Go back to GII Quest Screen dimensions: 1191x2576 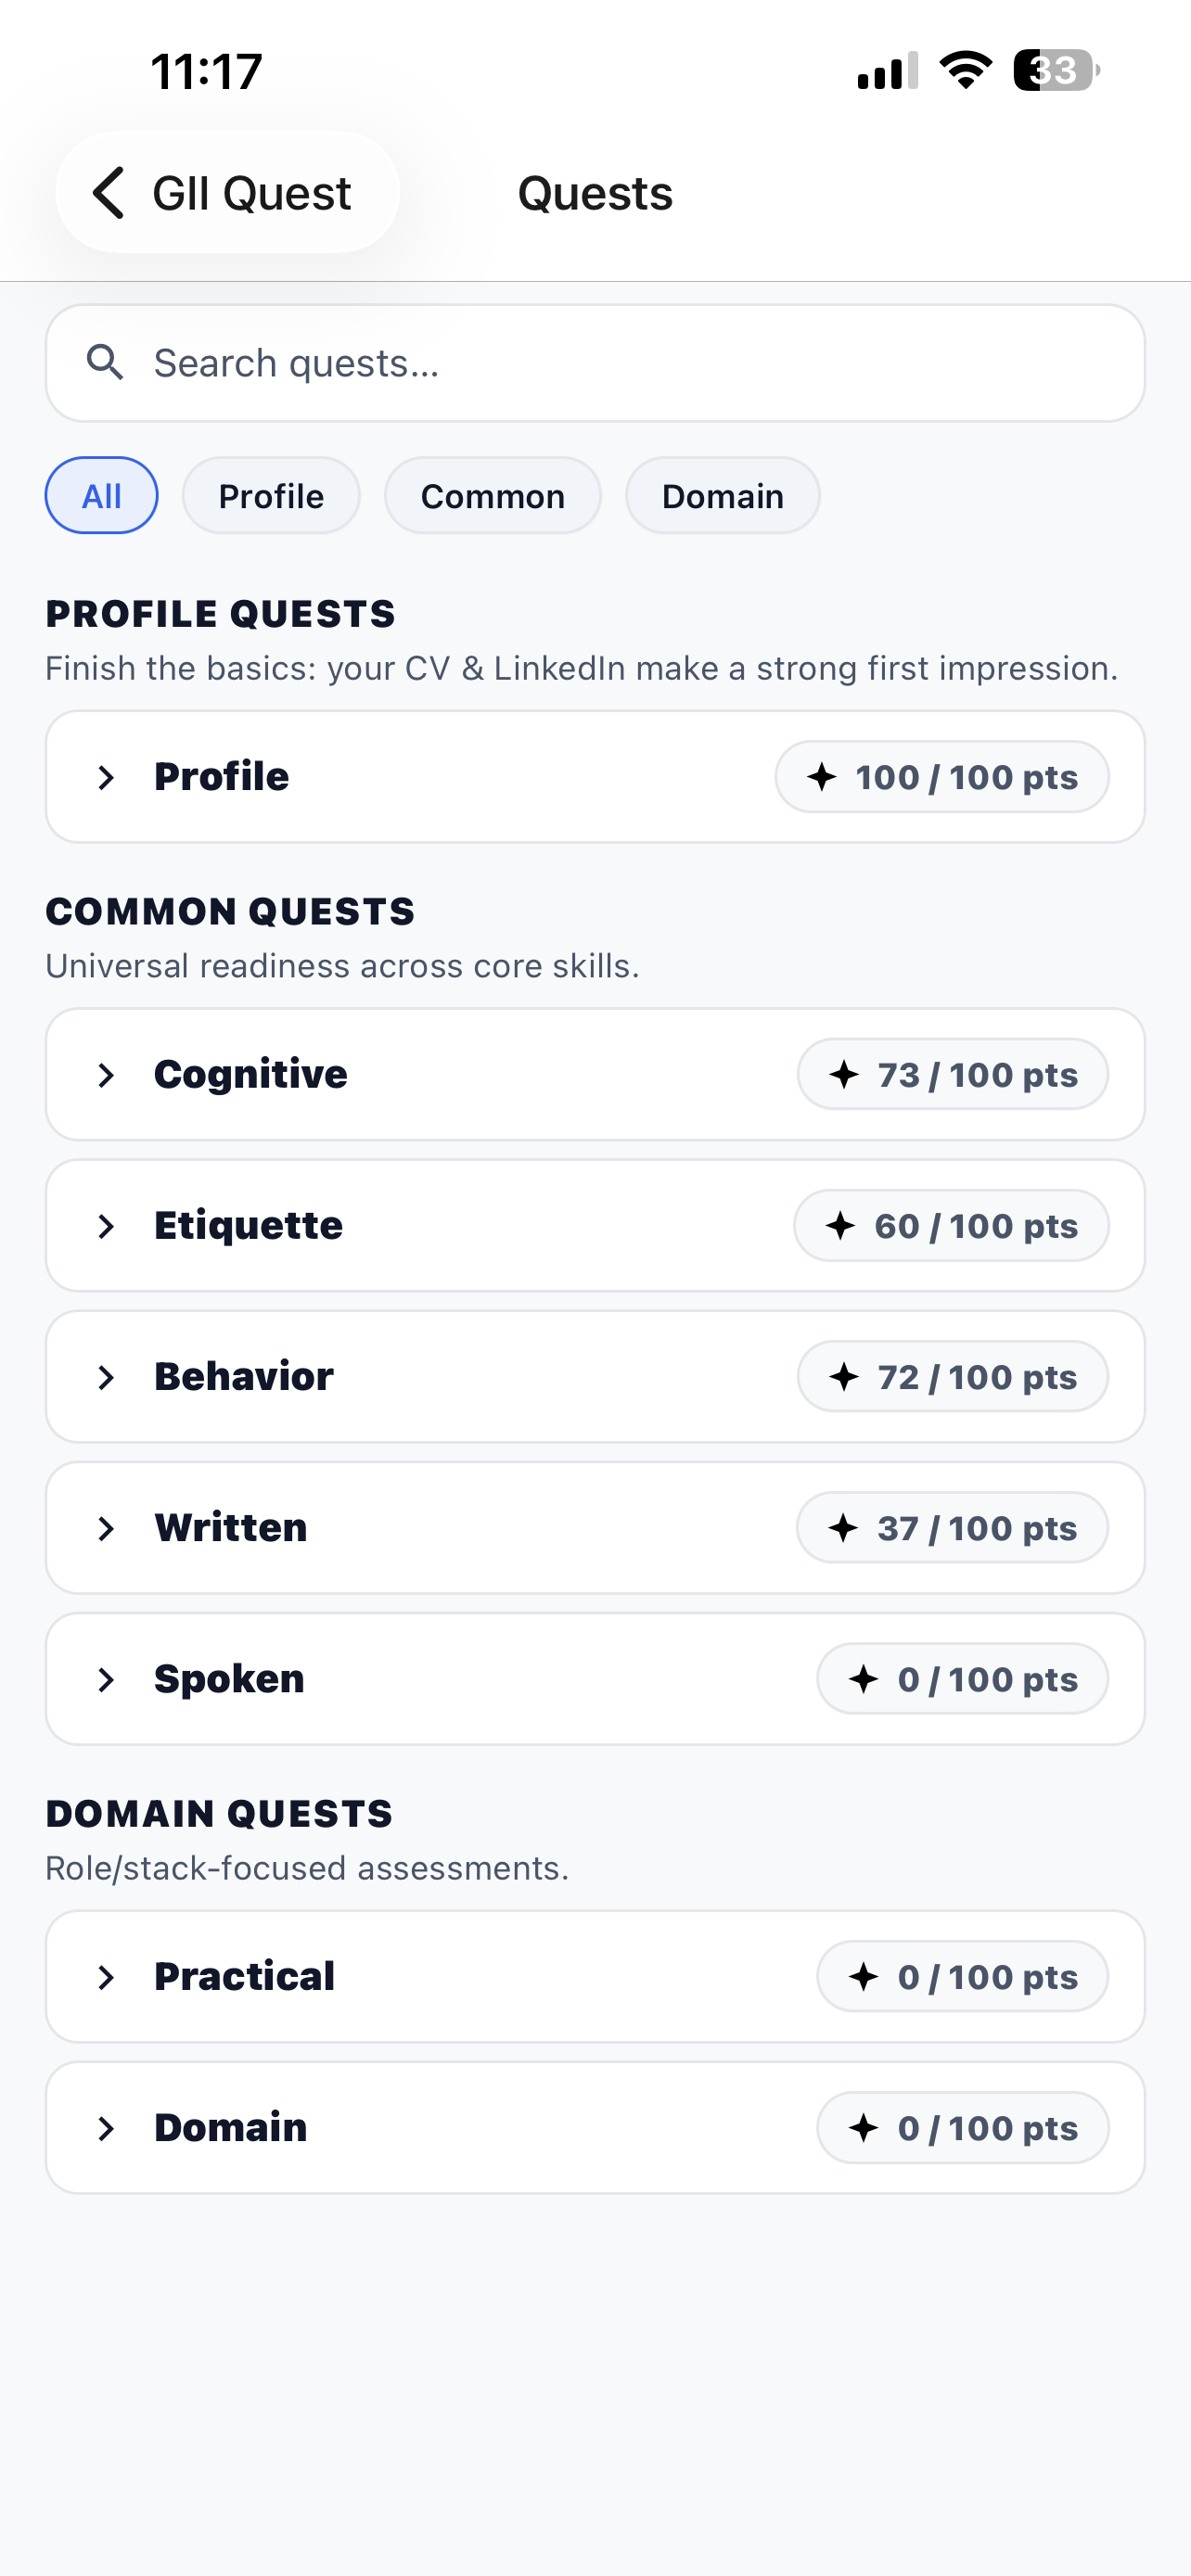[228, 192]
